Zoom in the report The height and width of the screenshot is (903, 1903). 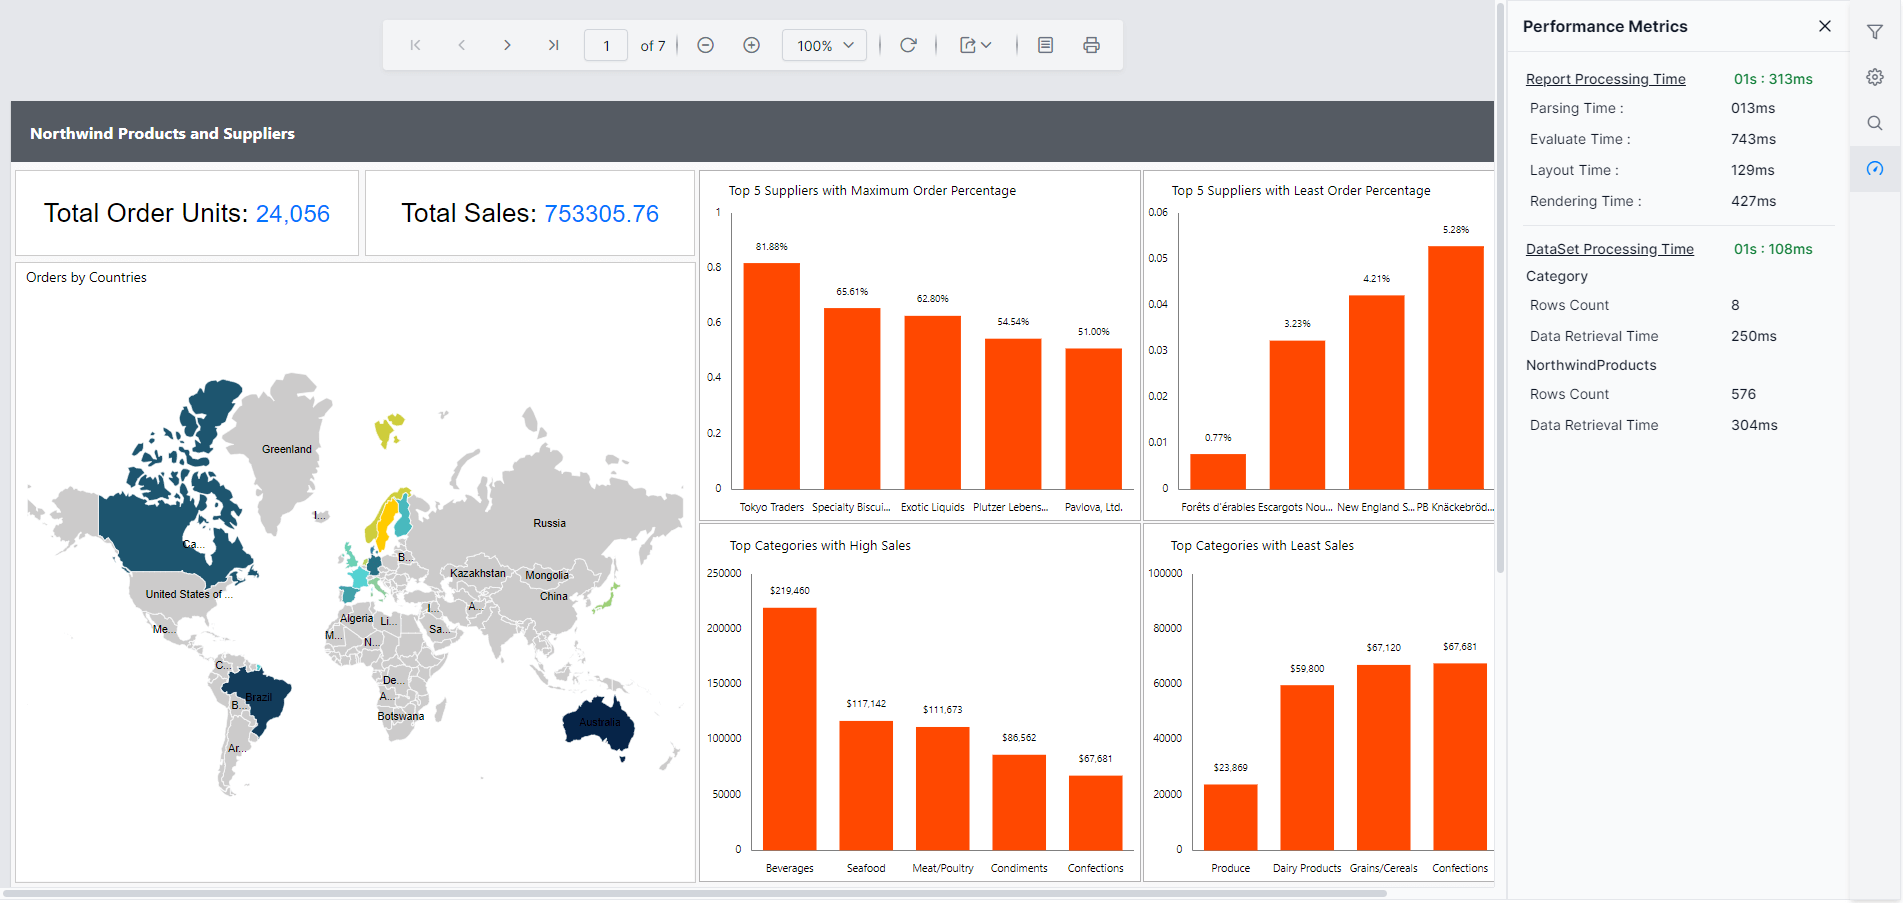coord(751,45)
